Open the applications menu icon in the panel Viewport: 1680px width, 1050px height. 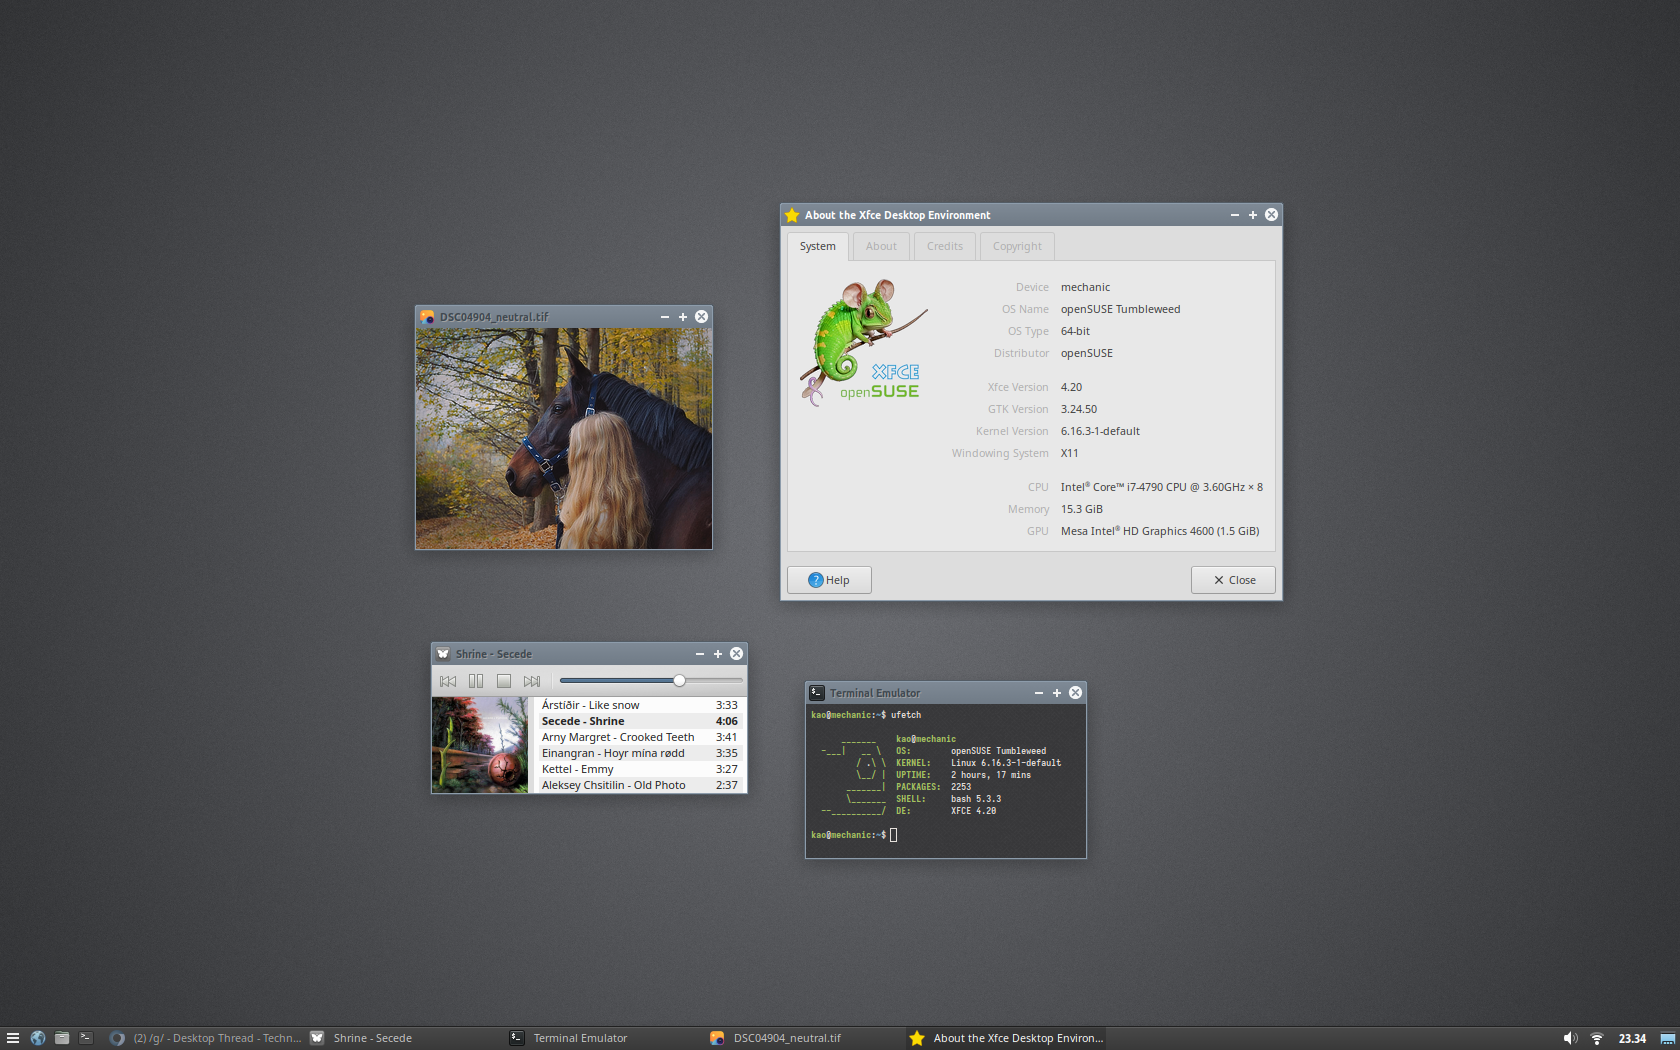13,1038
